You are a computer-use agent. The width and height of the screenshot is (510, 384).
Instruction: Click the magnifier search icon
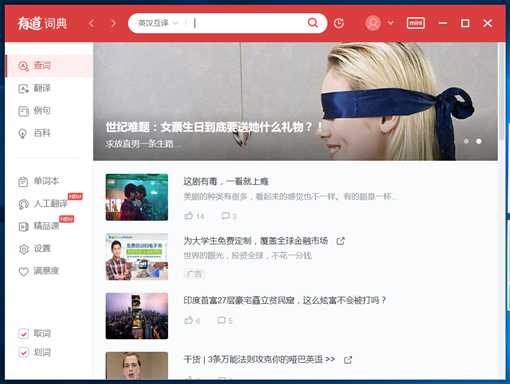(313, 23)
